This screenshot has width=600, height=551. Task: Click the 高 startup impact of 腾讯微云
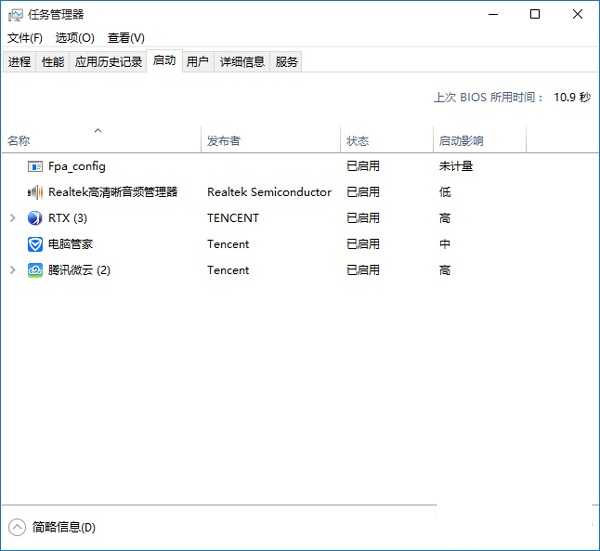[x=445, y=270]
